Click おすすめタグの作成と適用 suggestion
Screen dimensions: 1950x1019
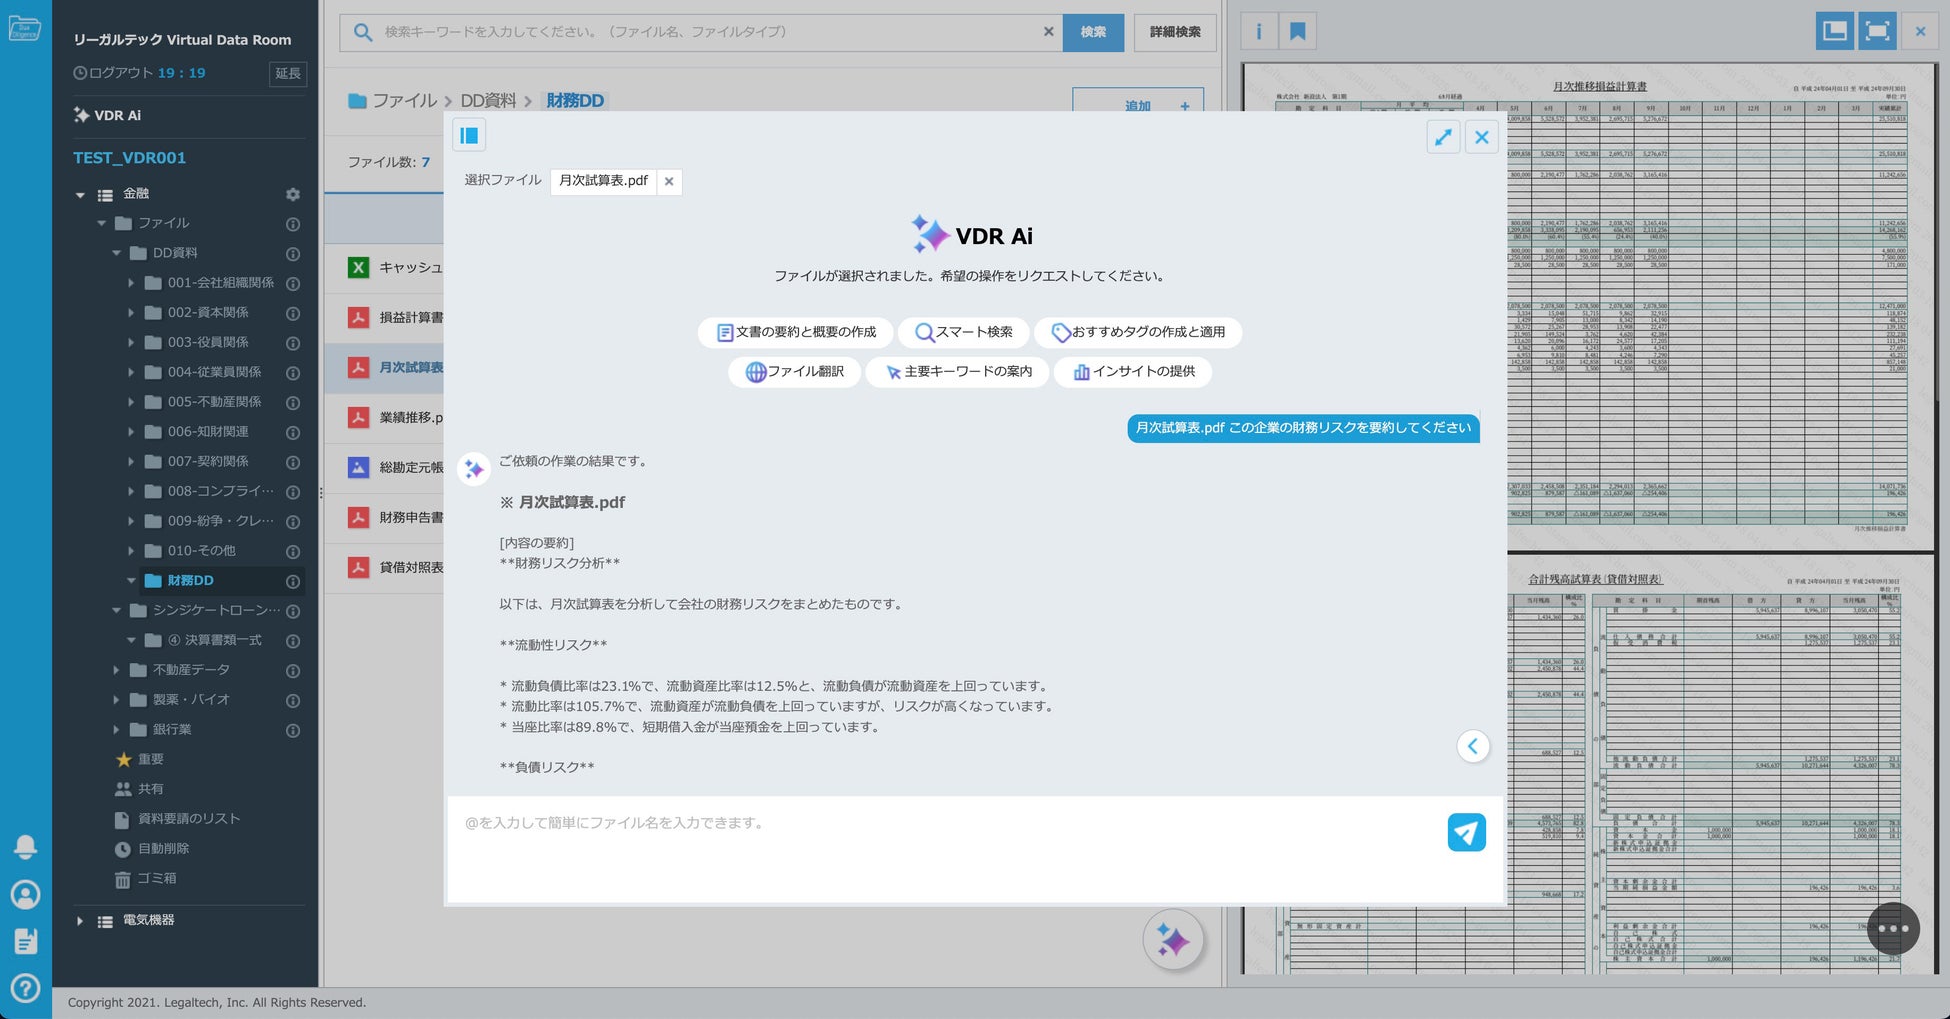click(x=1138, y=332)
